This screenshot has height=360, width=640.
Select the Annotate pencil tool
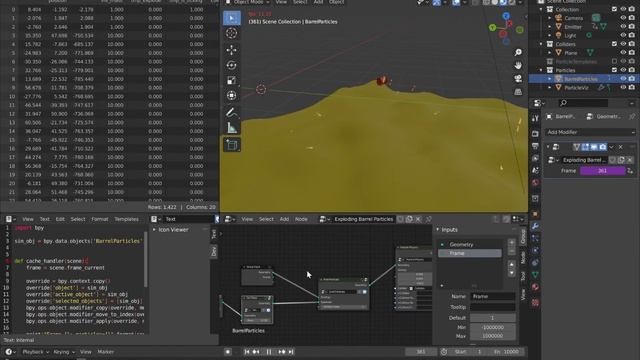(231, 112)
